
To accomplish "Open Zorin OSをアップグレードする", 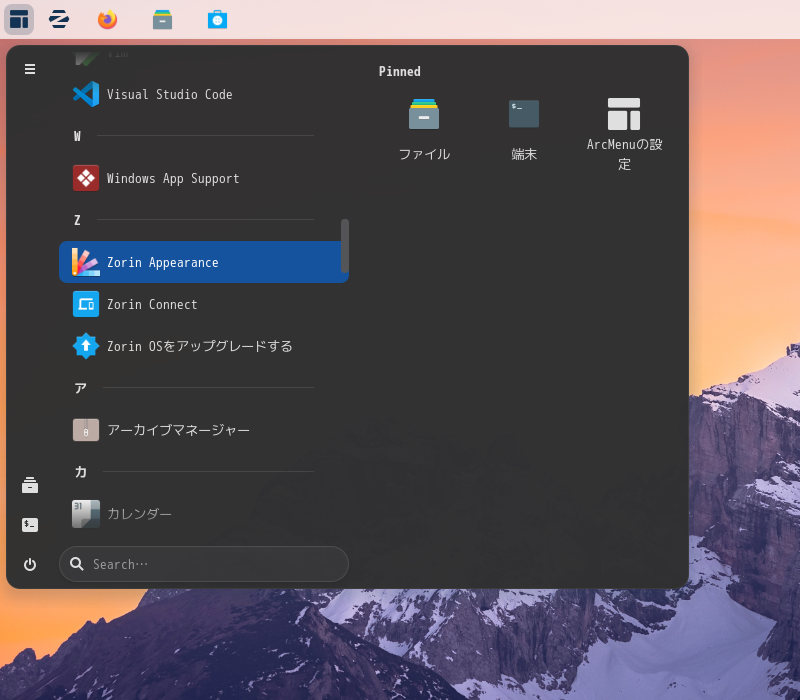I will coord(204,346).
